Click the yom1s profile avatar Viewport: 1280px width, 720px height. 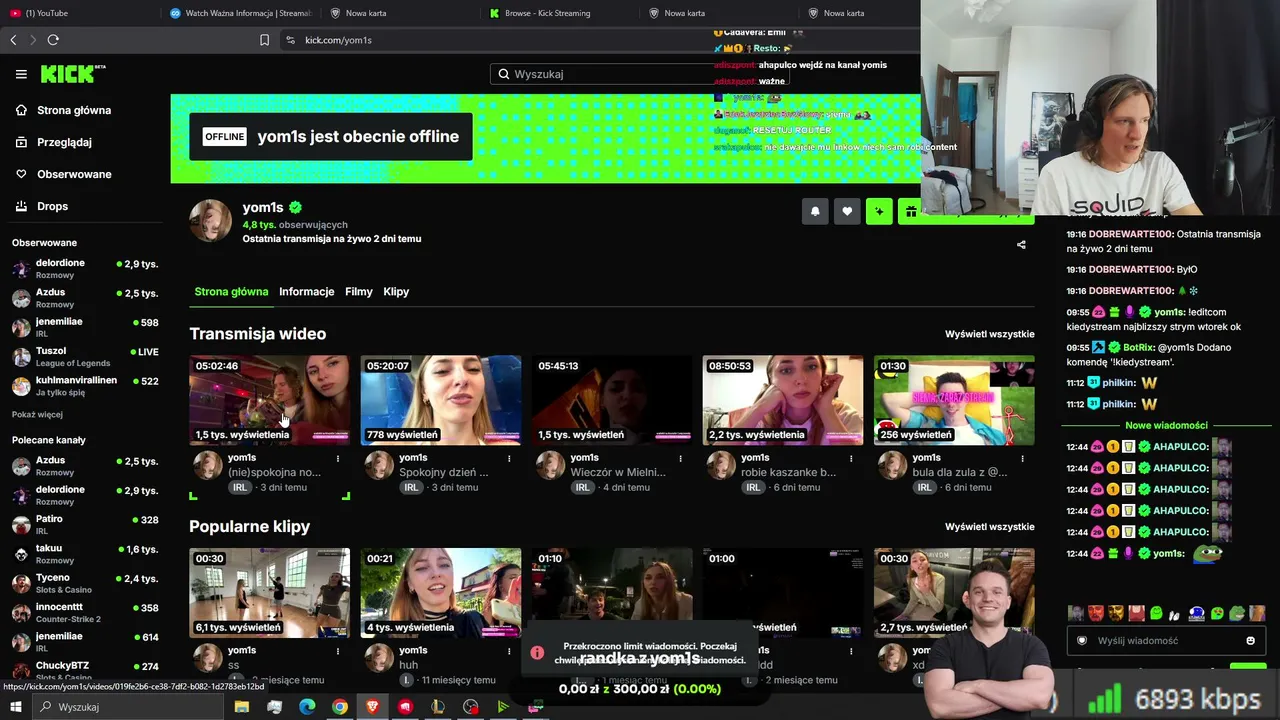coord(211,220)
